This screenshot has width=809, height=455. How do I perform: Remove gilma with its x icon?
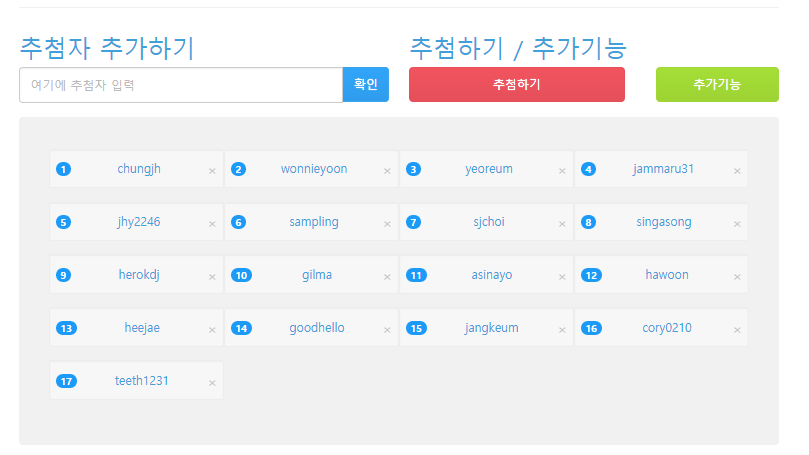[387, 278]
